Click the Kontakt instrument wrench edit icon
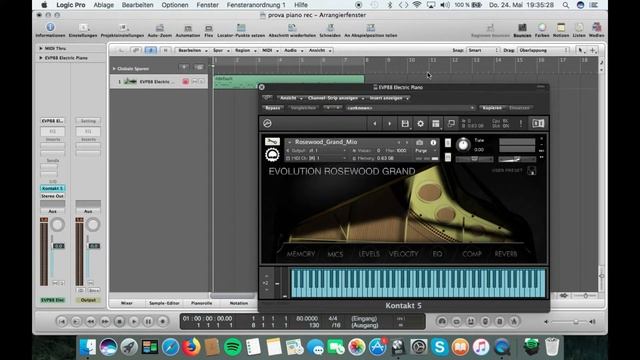Image resolution: width=640 pixels, height=360 pixels. click(272, 142)
